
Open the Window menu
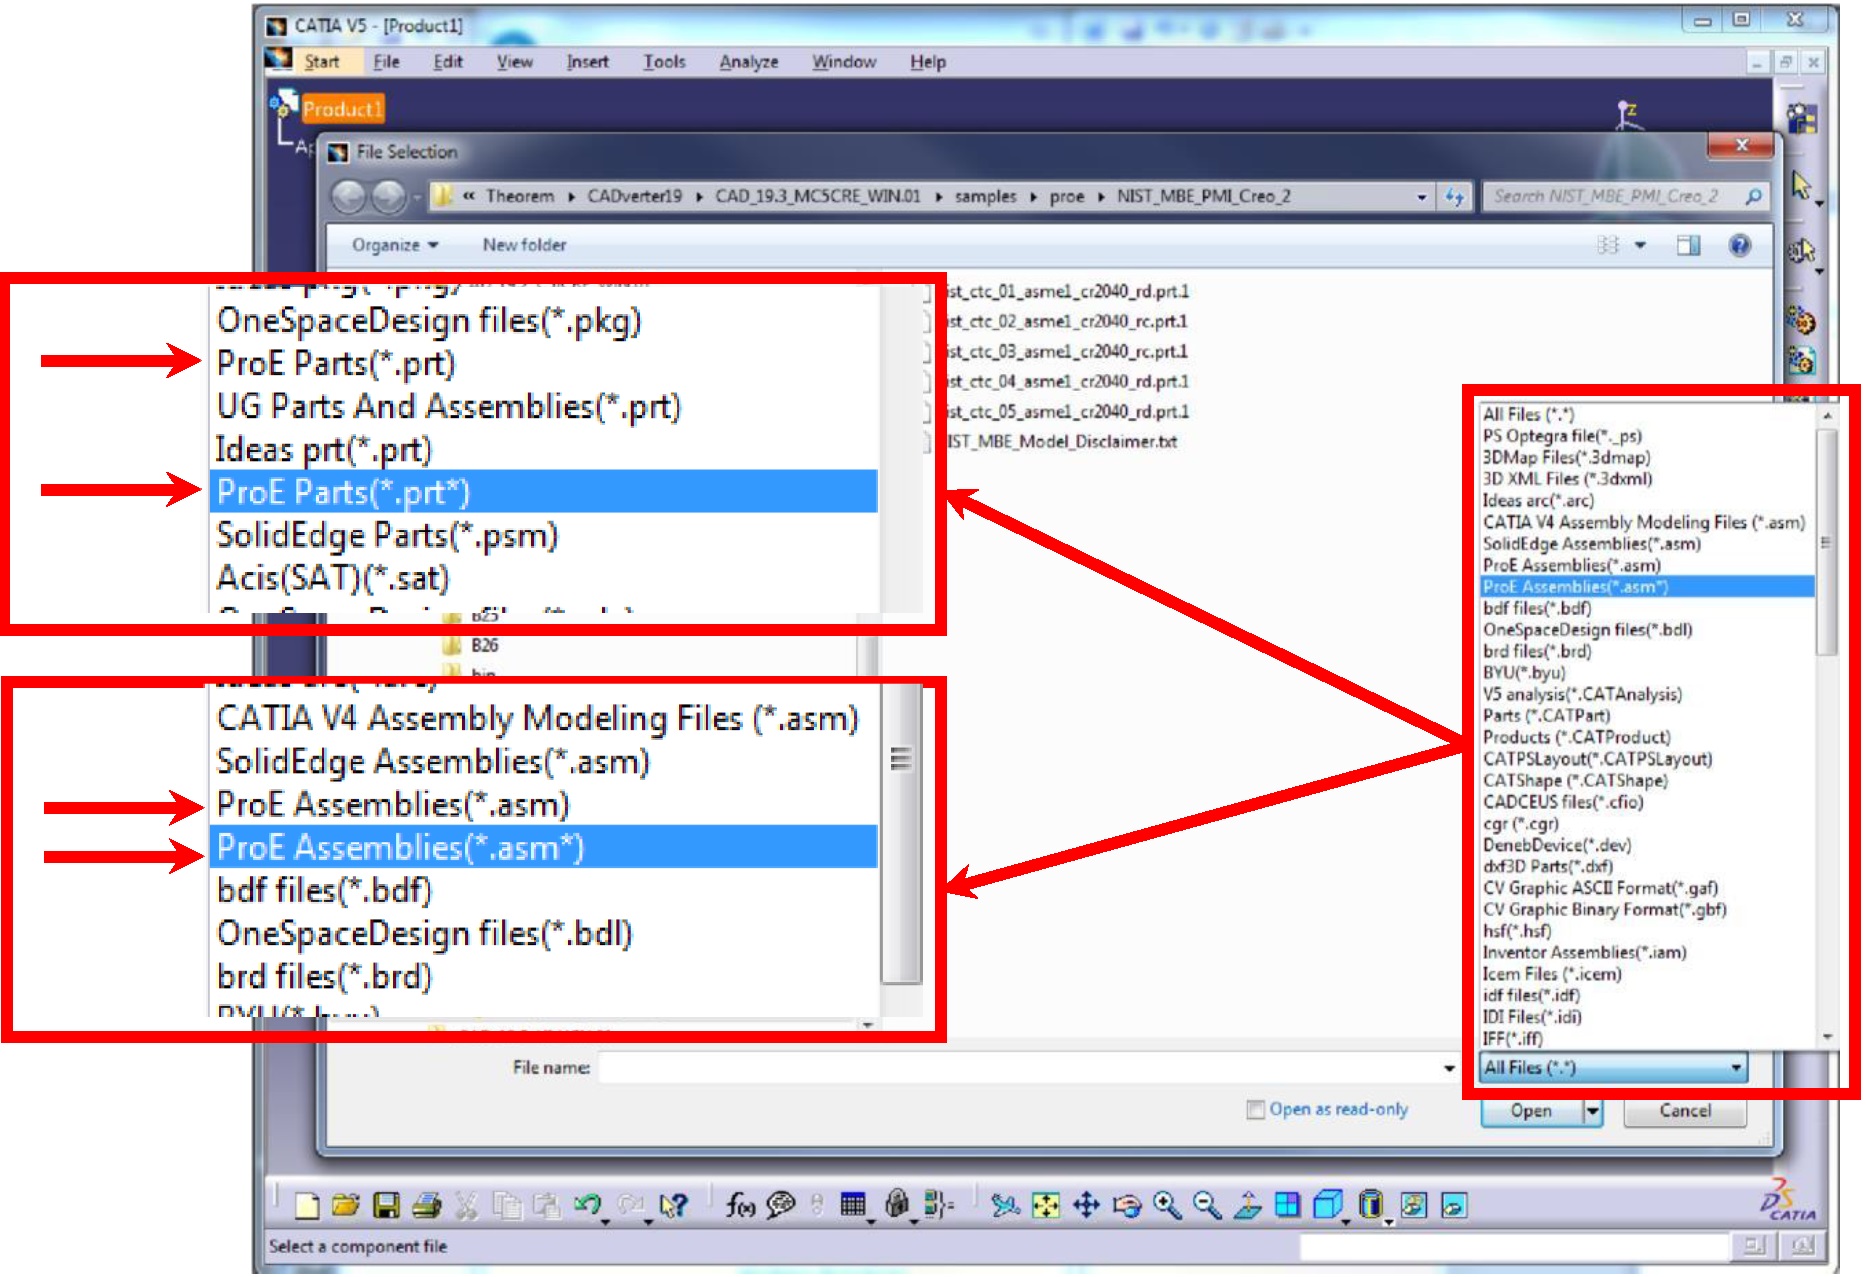(844, 62)
